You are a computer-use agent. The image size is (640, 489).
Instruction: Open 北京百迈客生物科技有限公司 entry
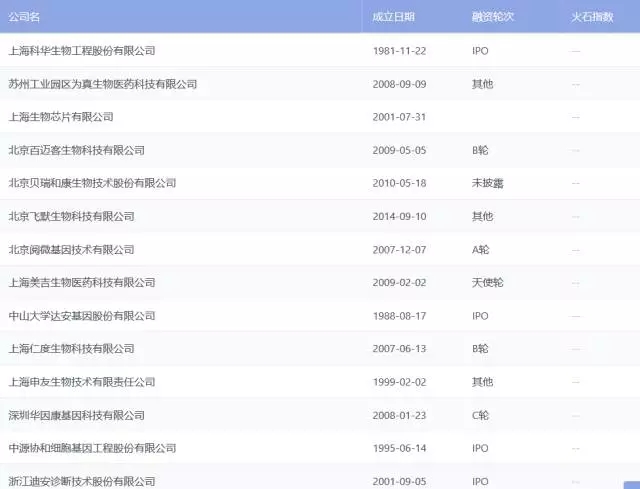click(77, 150)
